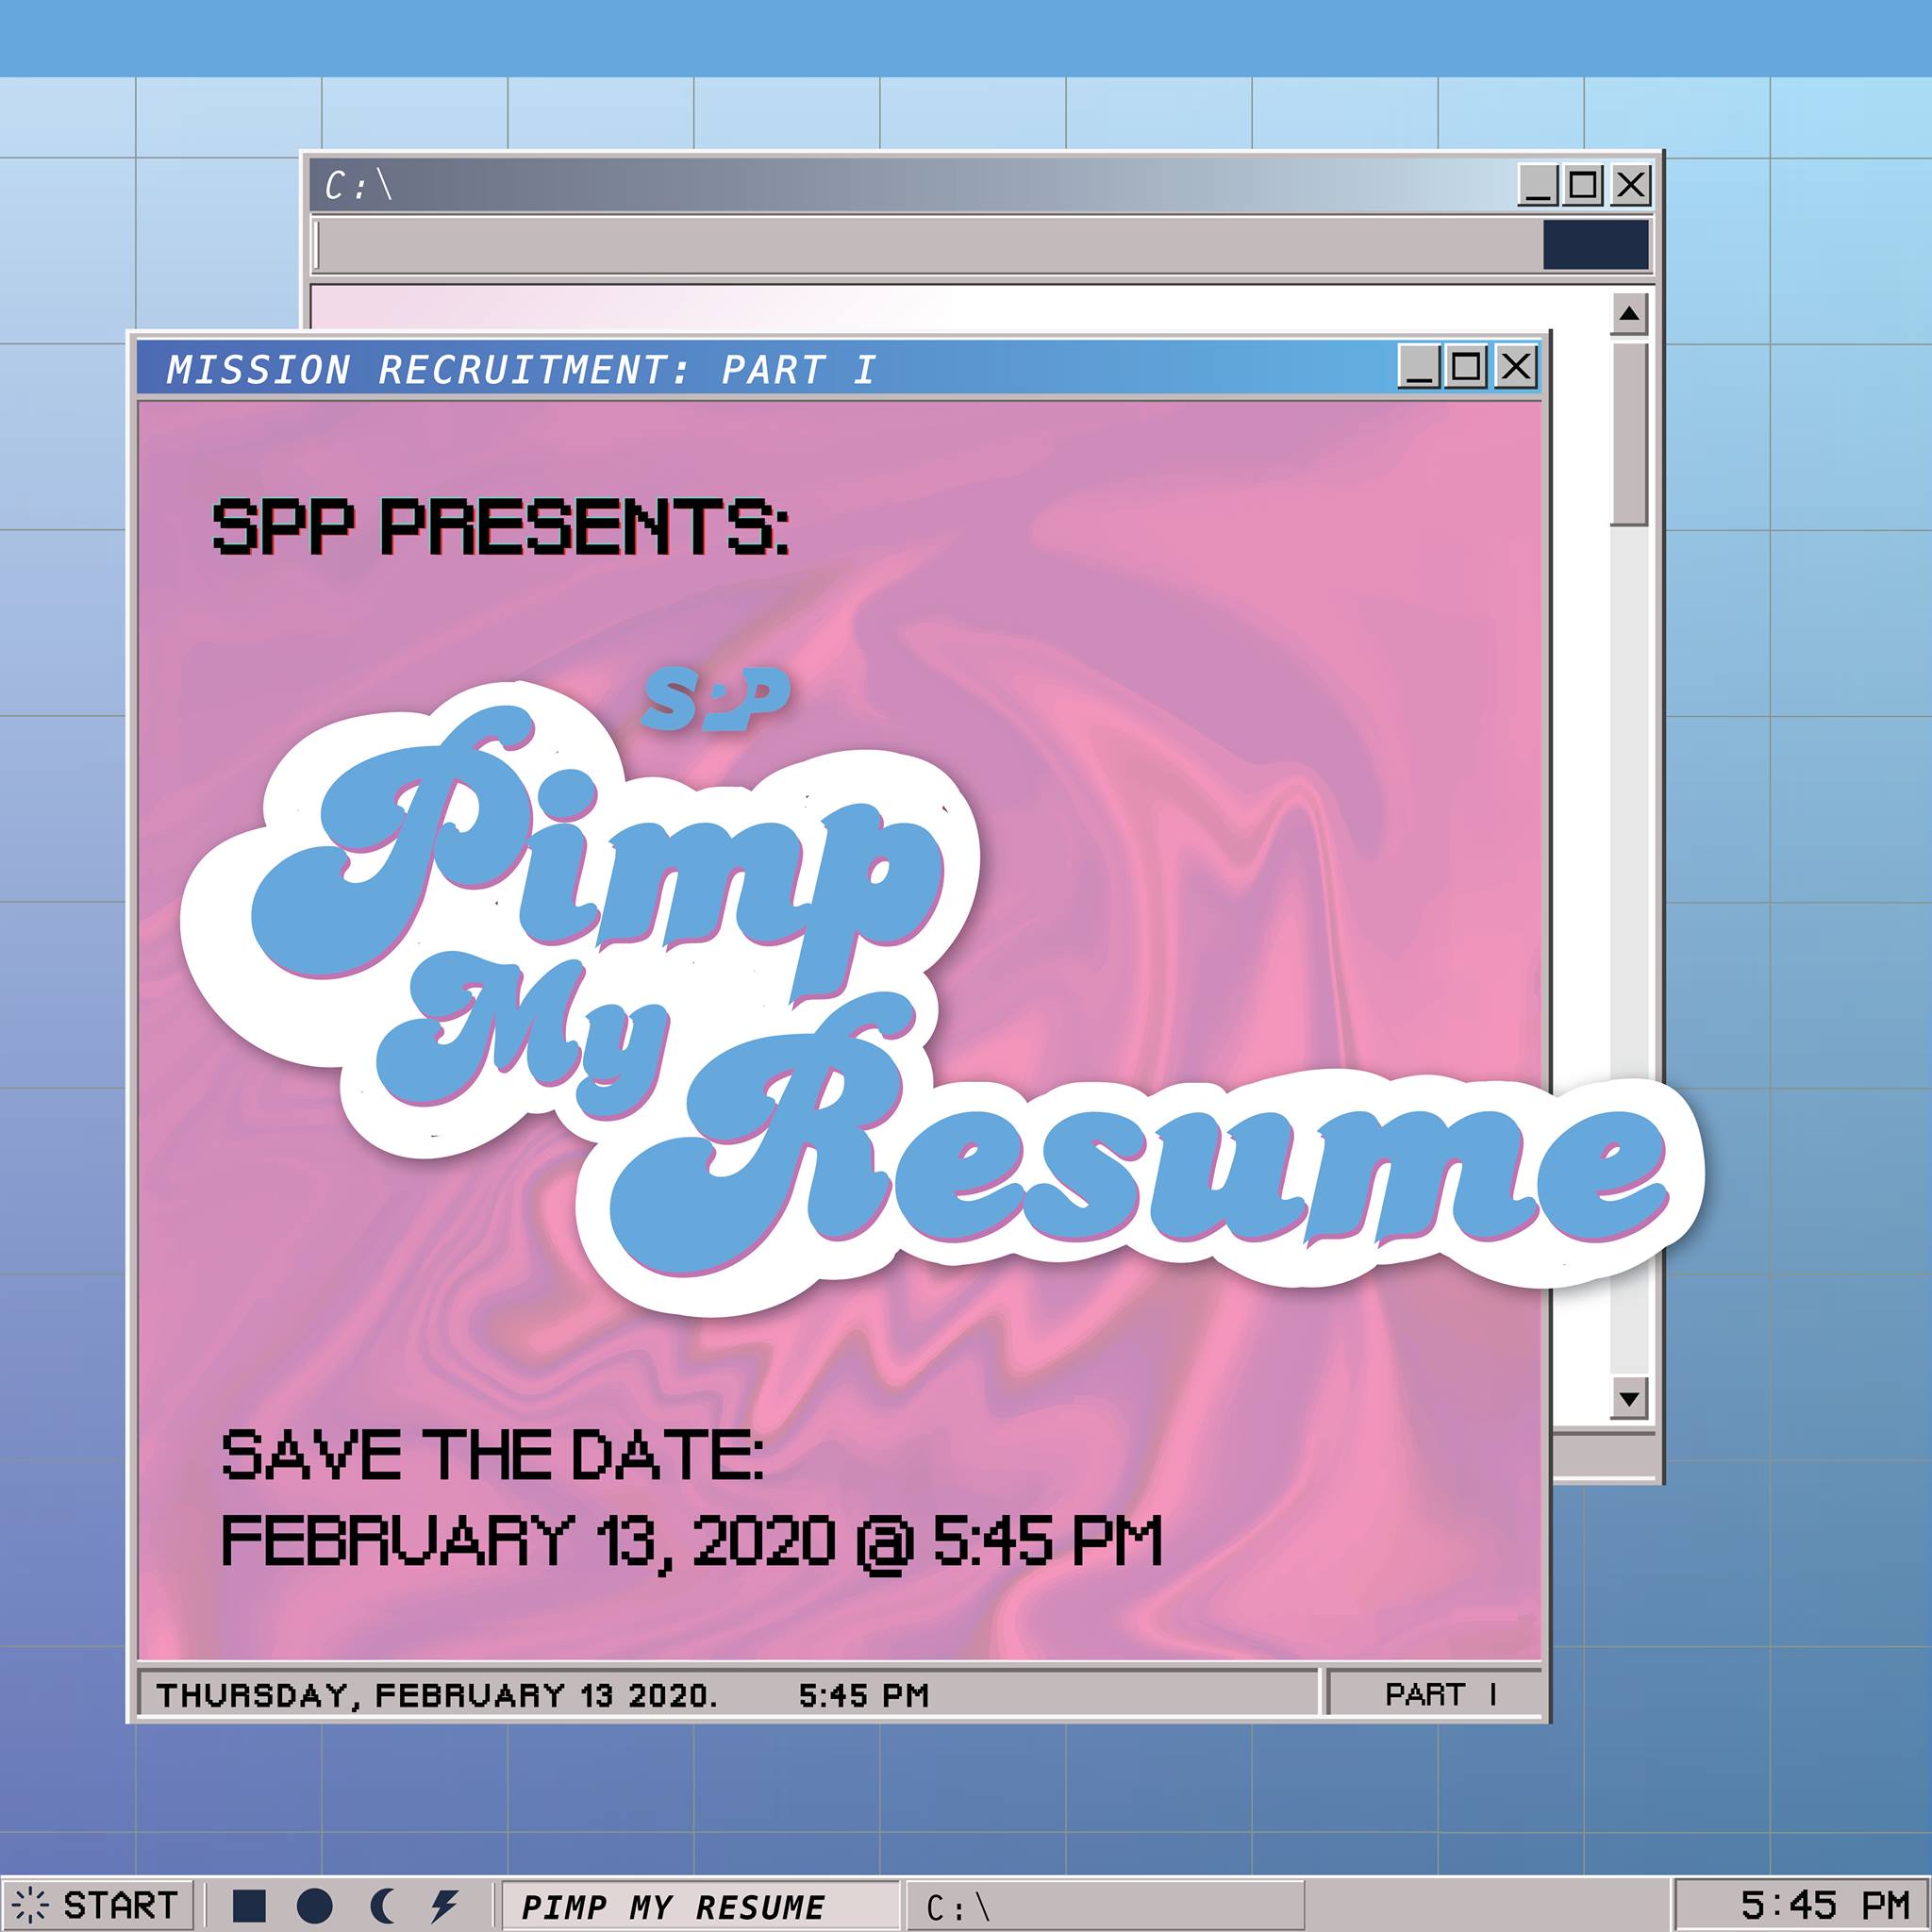Close the Mission Recruitment window

click(1516, 367)
